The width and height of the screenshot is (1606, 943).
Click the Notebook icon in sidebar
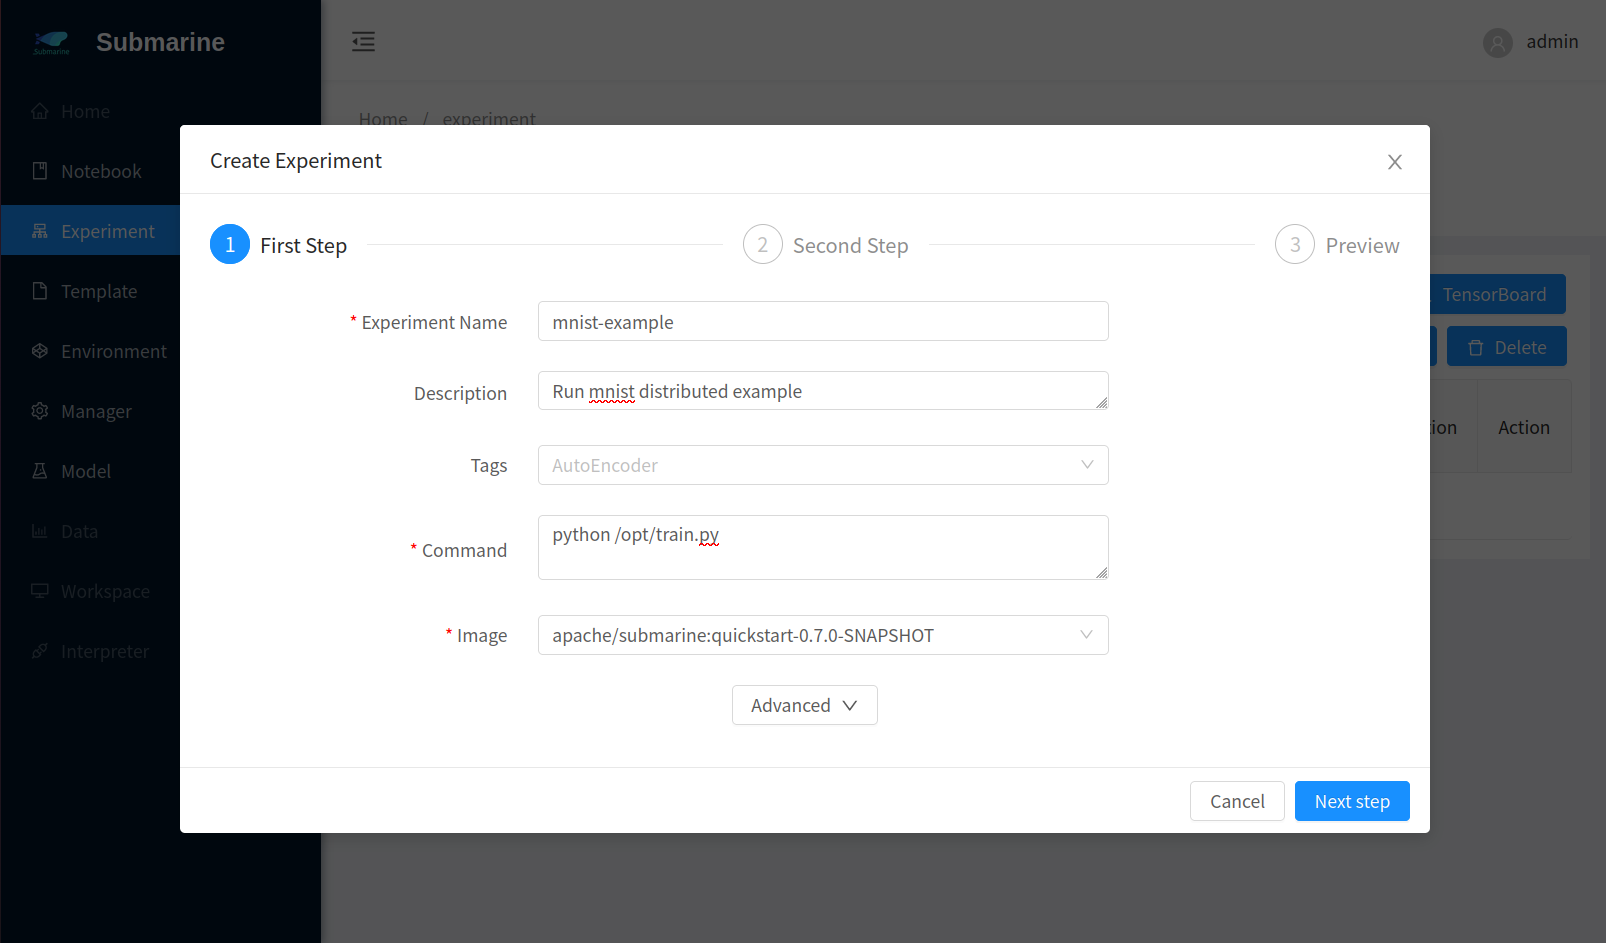pos(40,171)
